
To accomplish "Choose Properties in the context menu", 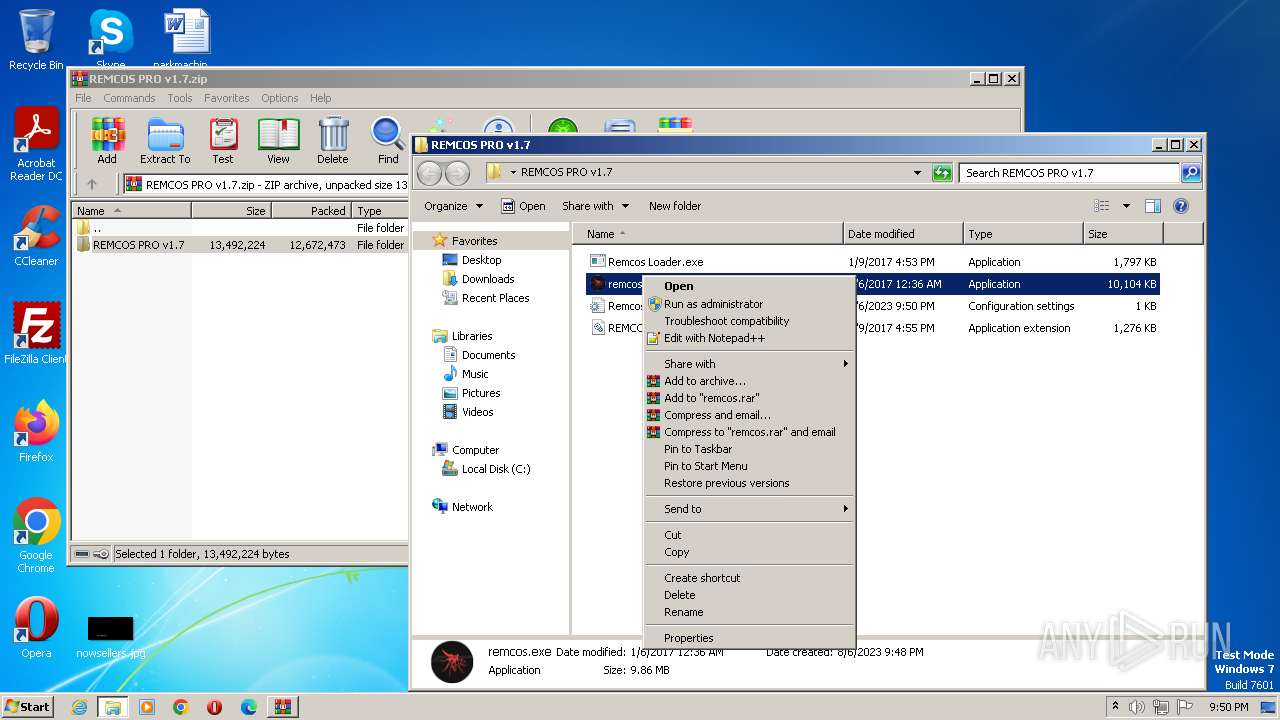I will 748,638.
